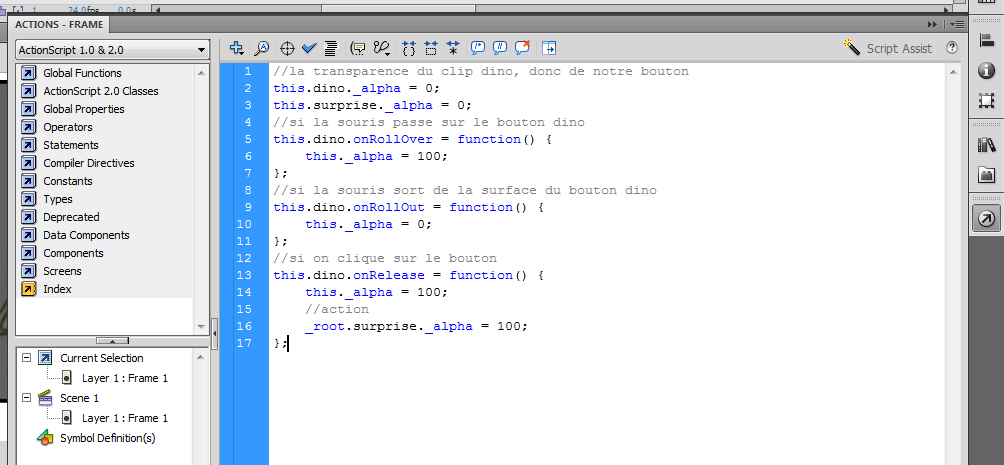Expand Global Properties category
Viewport: 1004px width, 465px height.
pyautogui.click(x=84, y=109)
